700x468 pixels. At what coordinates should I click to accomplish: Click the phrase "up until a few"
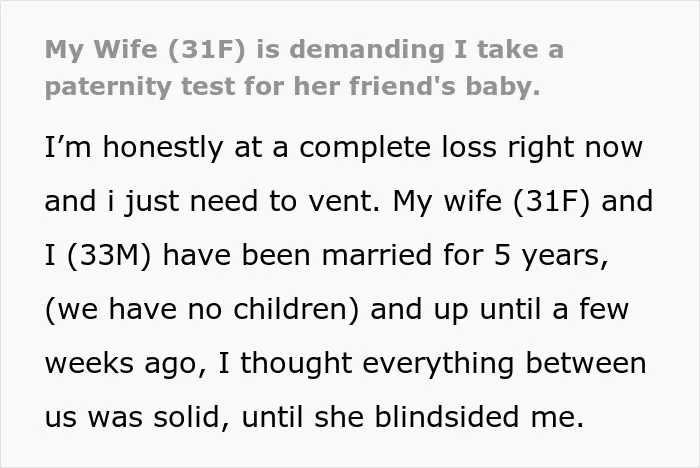pos(500,309)
